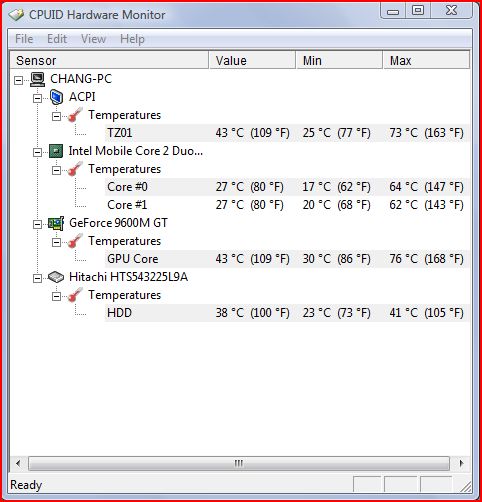This screenshot has height=502, width=482.
Task: Click the GeForce 9600M GT card icon
Action: (x=56, y=223)
